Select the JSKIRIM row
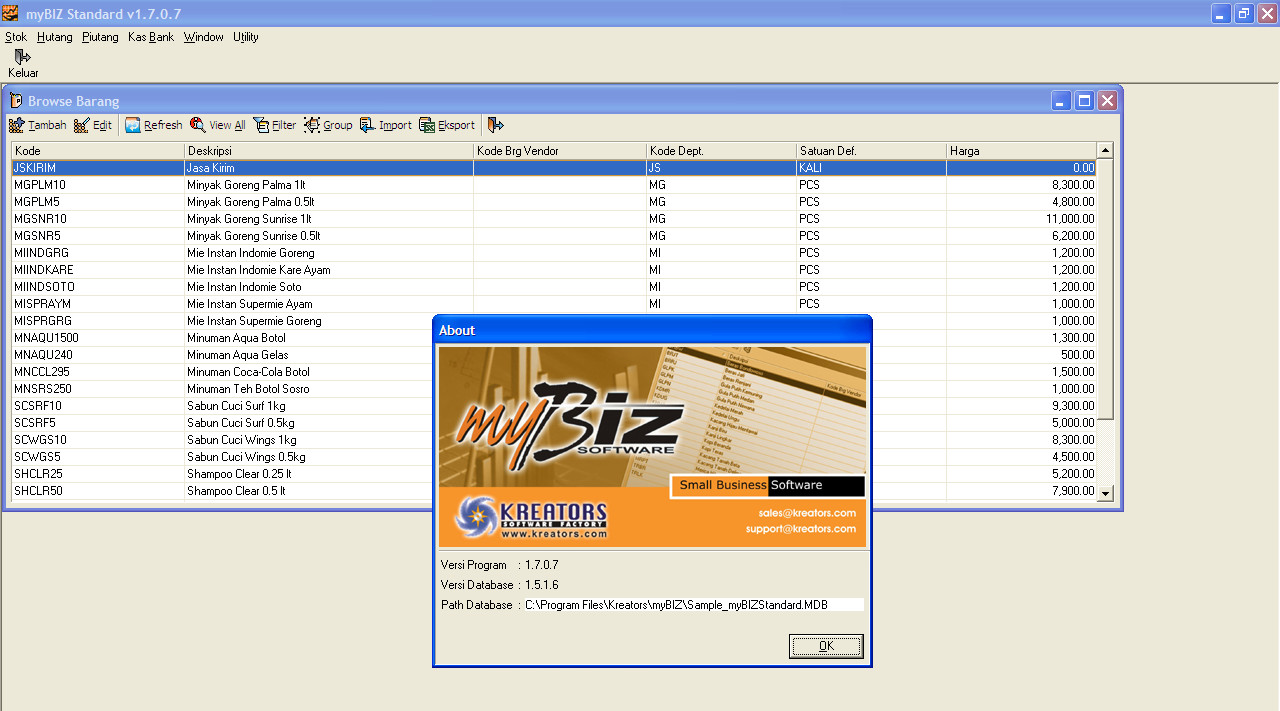The image size is (1280, 711). [x=554, y=168]
